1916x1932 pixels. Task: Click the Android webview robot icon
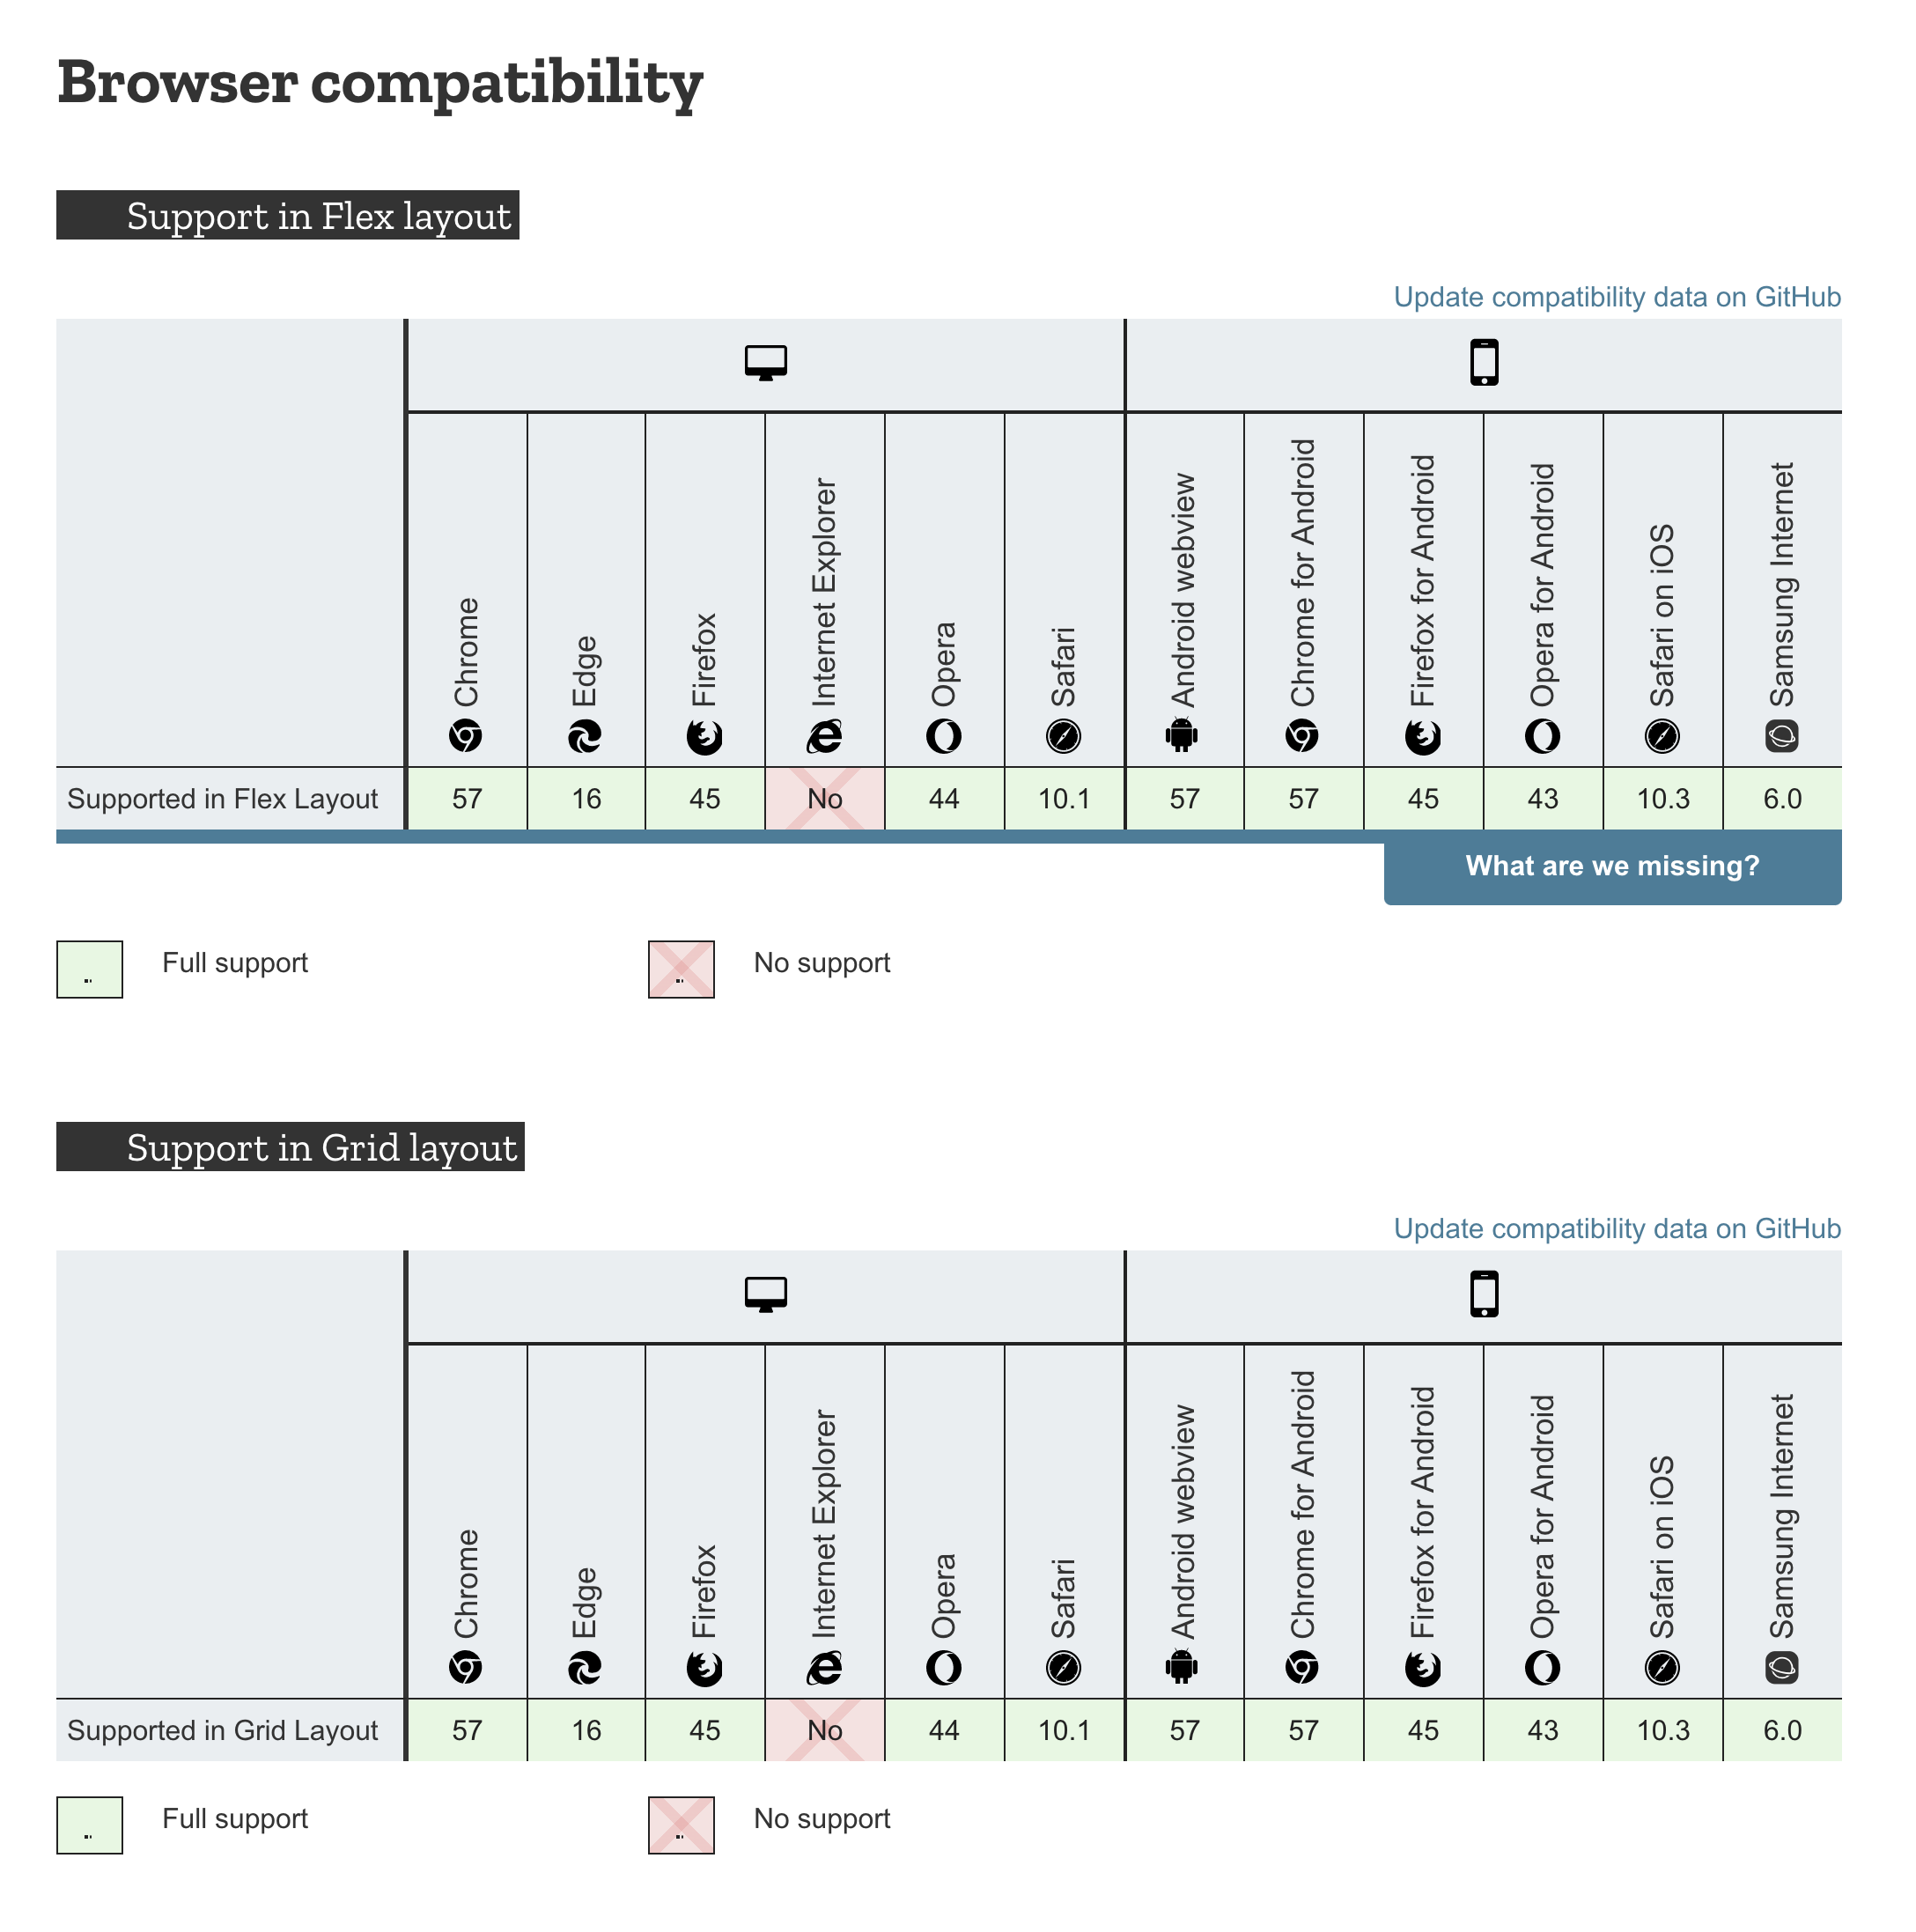tap(1183, 736)
